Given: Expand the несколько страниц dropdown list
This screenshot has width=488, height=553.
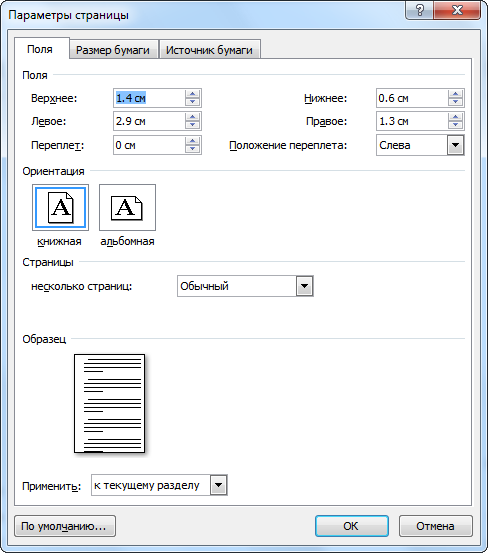Looking at the screenshot, I should click(x=305, y=286).
